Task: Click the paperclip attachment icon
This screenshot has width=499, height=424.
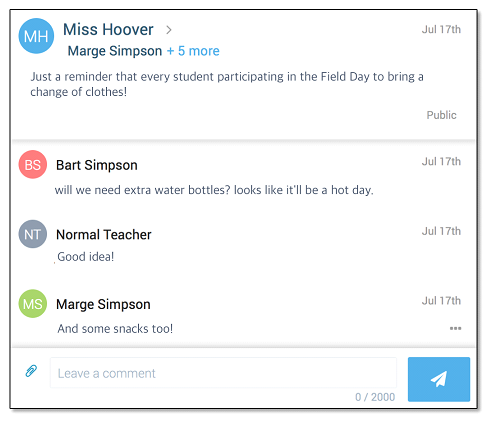Action: click(31, 371)
